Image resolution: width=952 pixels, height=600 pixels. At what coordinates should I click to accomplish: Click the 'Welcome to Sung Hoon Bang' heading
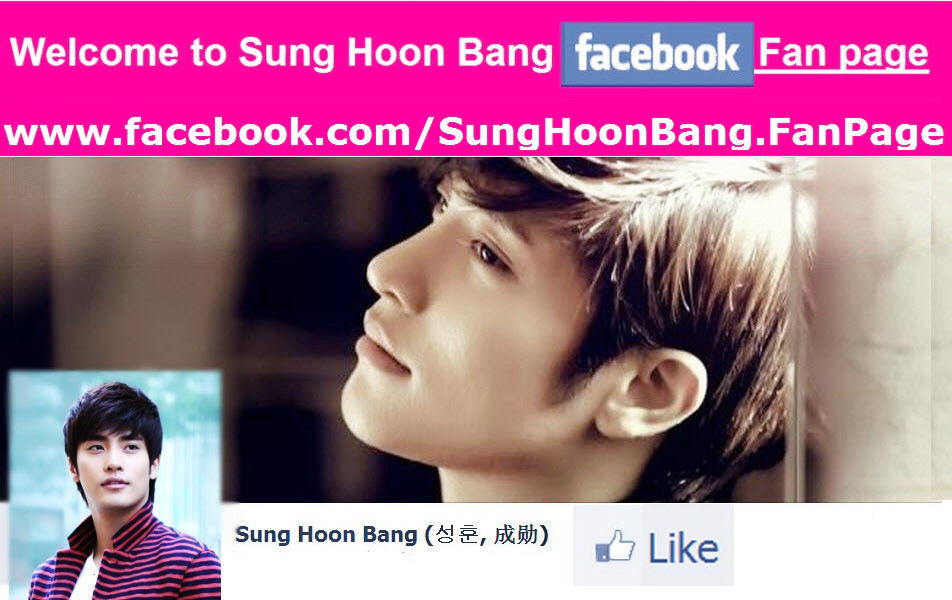[x=281, y=53]
